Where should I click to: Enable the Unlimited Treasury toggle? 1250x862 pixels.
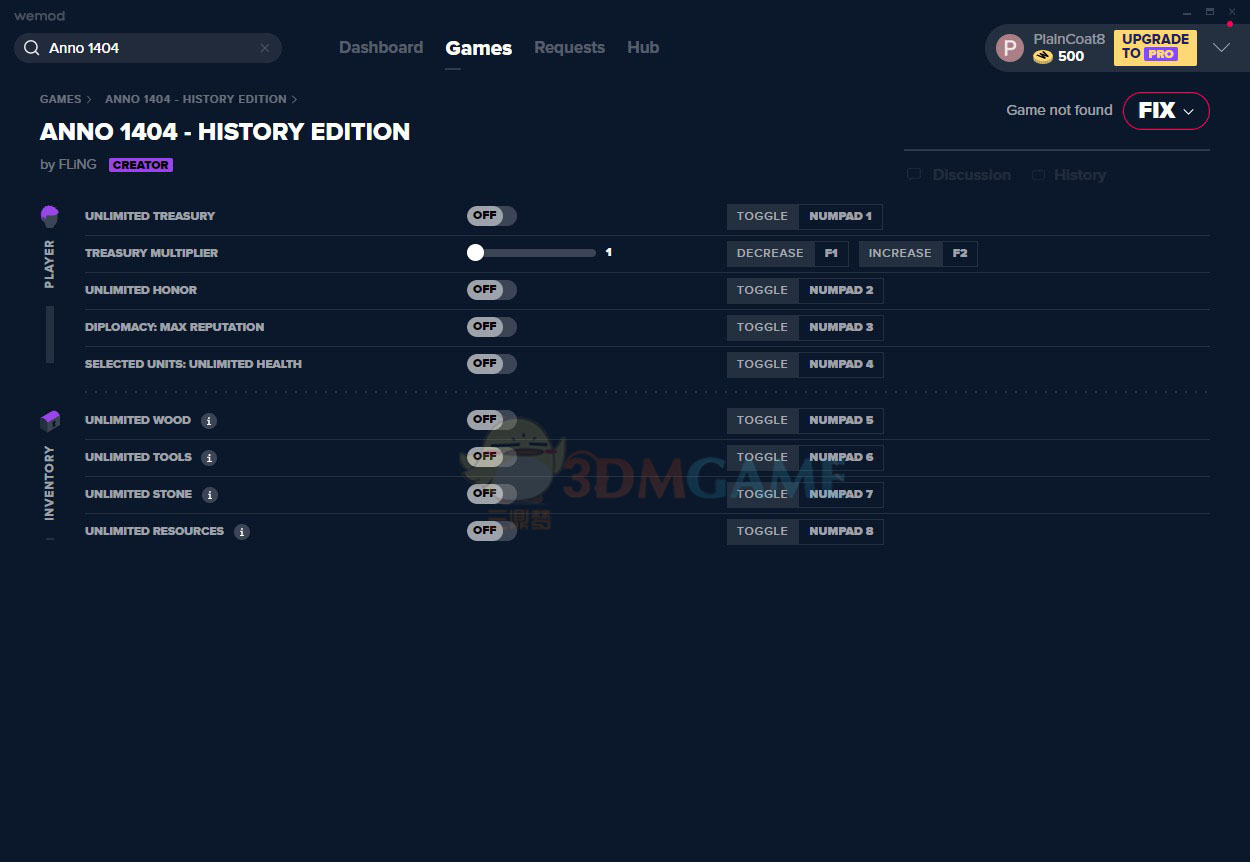pyautogui.click(x=491, y=216)
